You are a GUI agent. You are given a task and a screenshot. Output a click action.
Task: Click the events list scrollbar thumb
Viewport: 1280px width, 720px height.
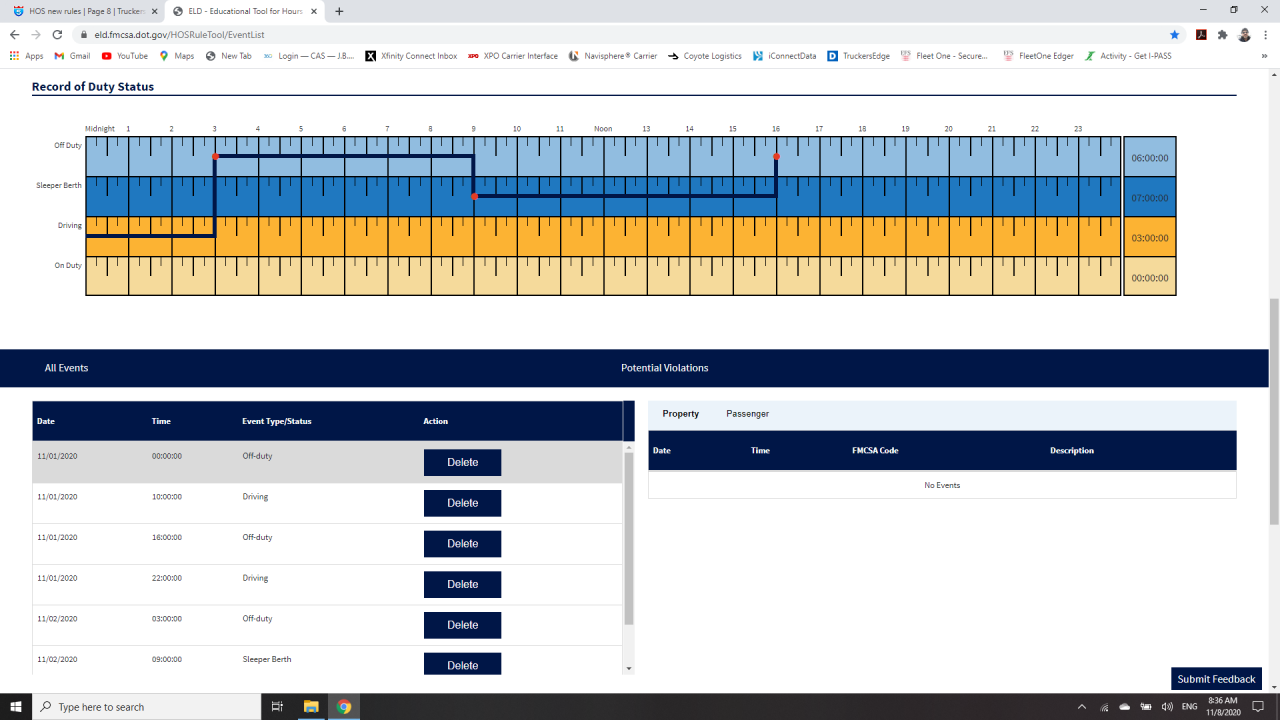(629, 540)
